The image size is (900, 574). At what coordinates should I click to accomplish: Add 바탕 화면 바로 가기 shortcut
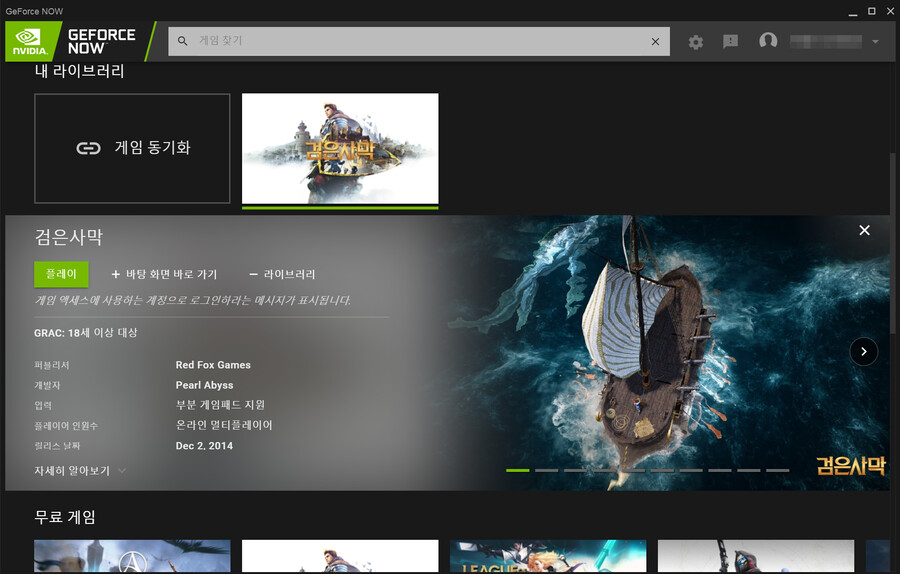164,274
